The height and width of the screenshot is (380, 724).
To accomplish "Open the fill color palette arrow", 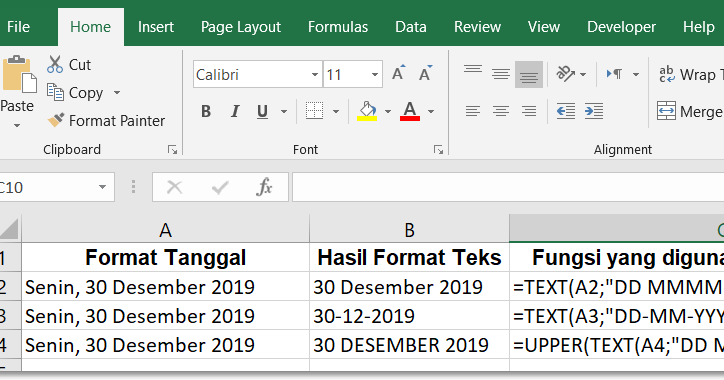I will [388, 111].
